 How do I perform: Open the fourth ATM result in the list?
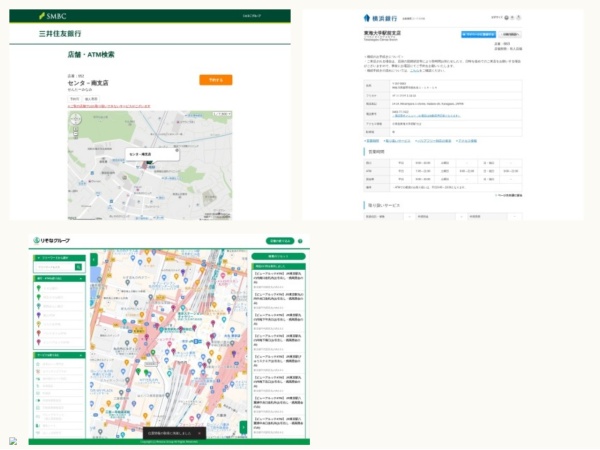pos(278,342)
